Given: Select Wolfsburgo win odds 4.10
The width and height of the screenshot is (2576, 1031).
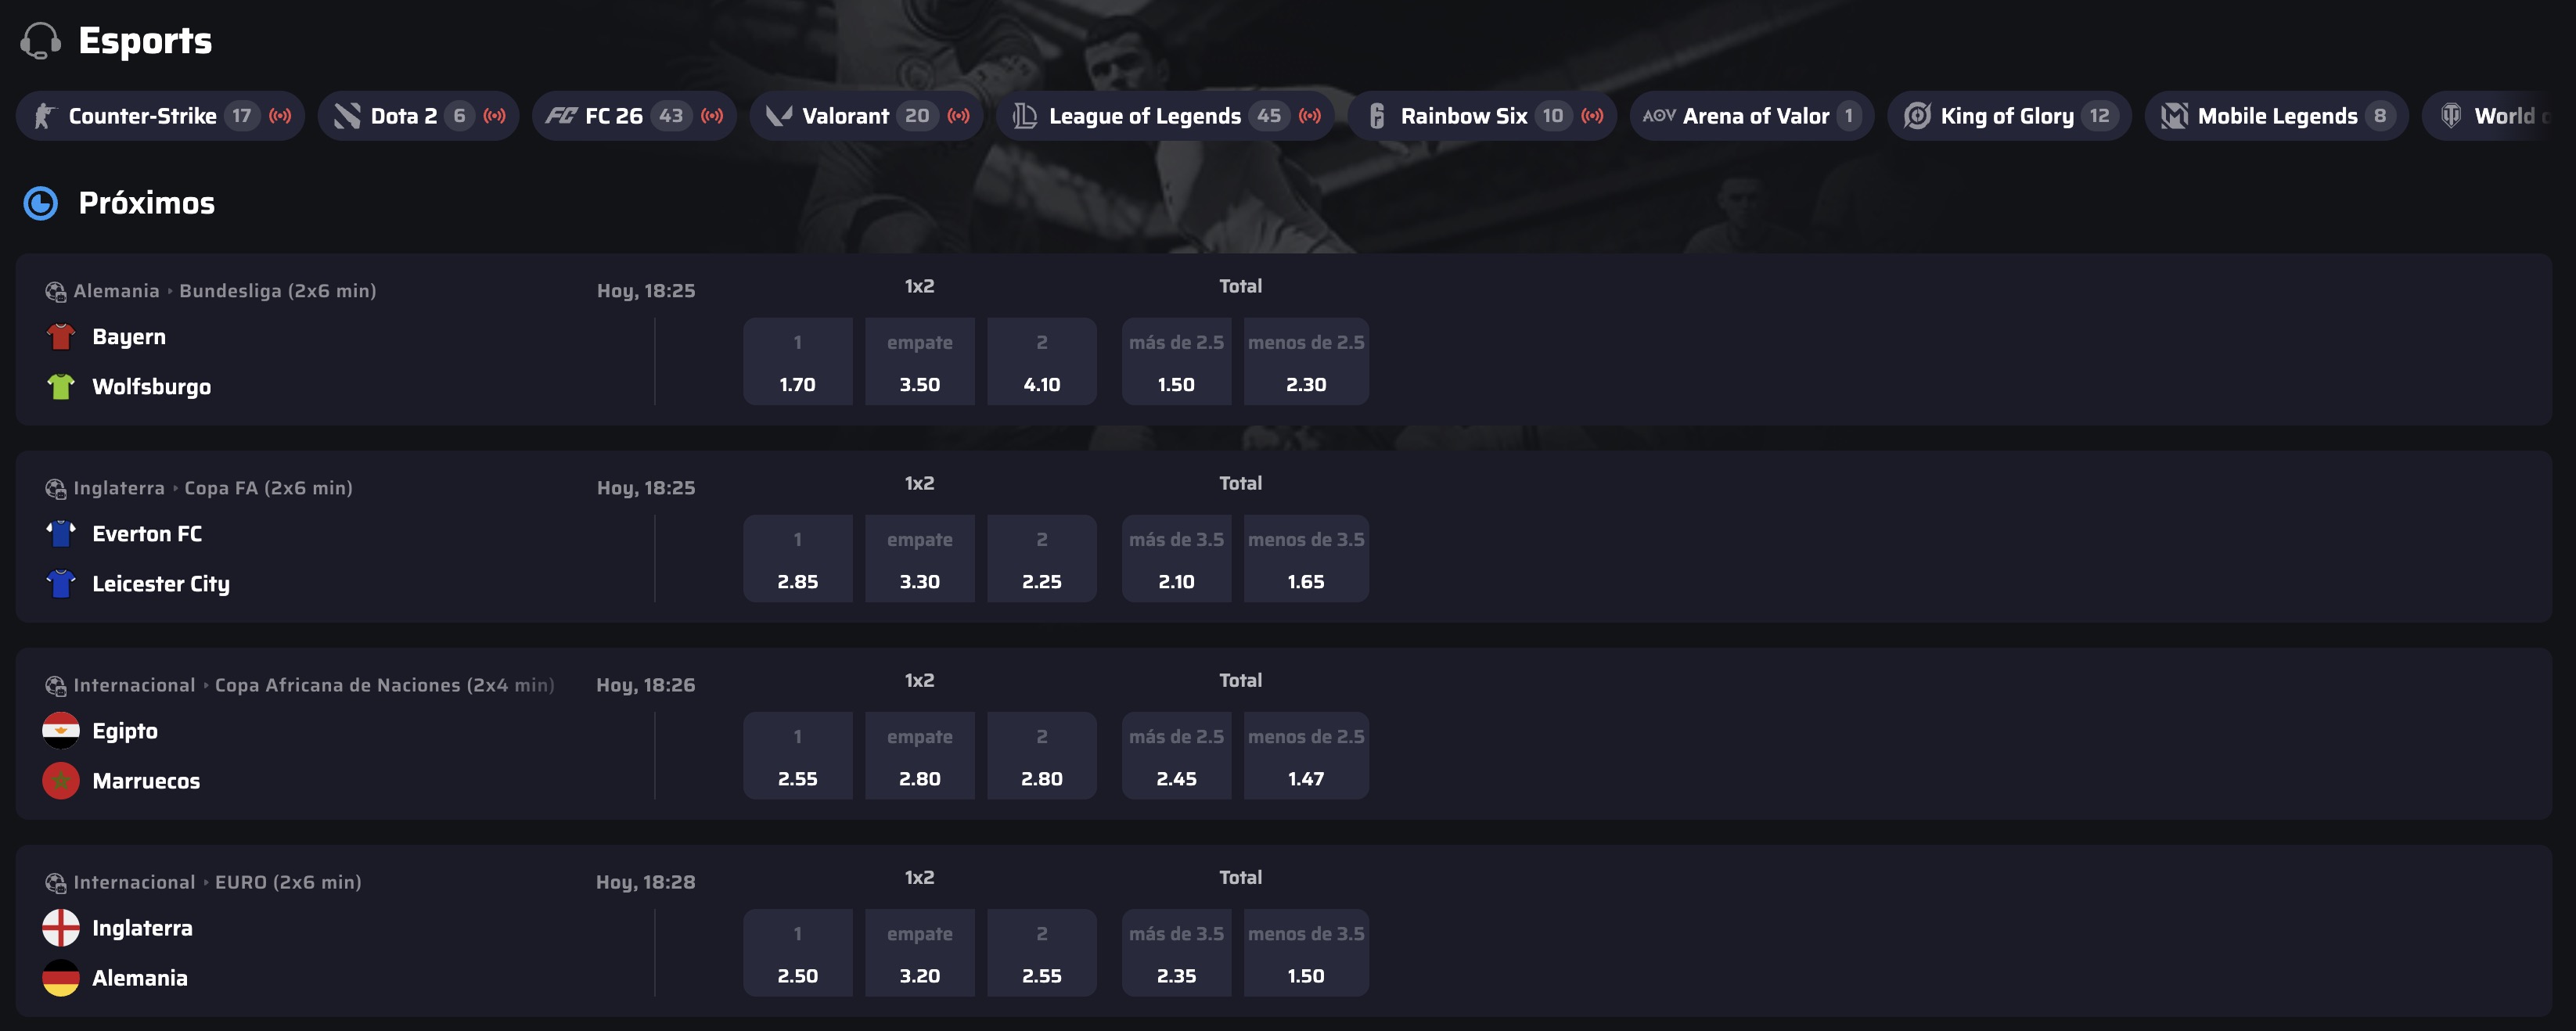Looking at the screenshot, I should 1042,362.
